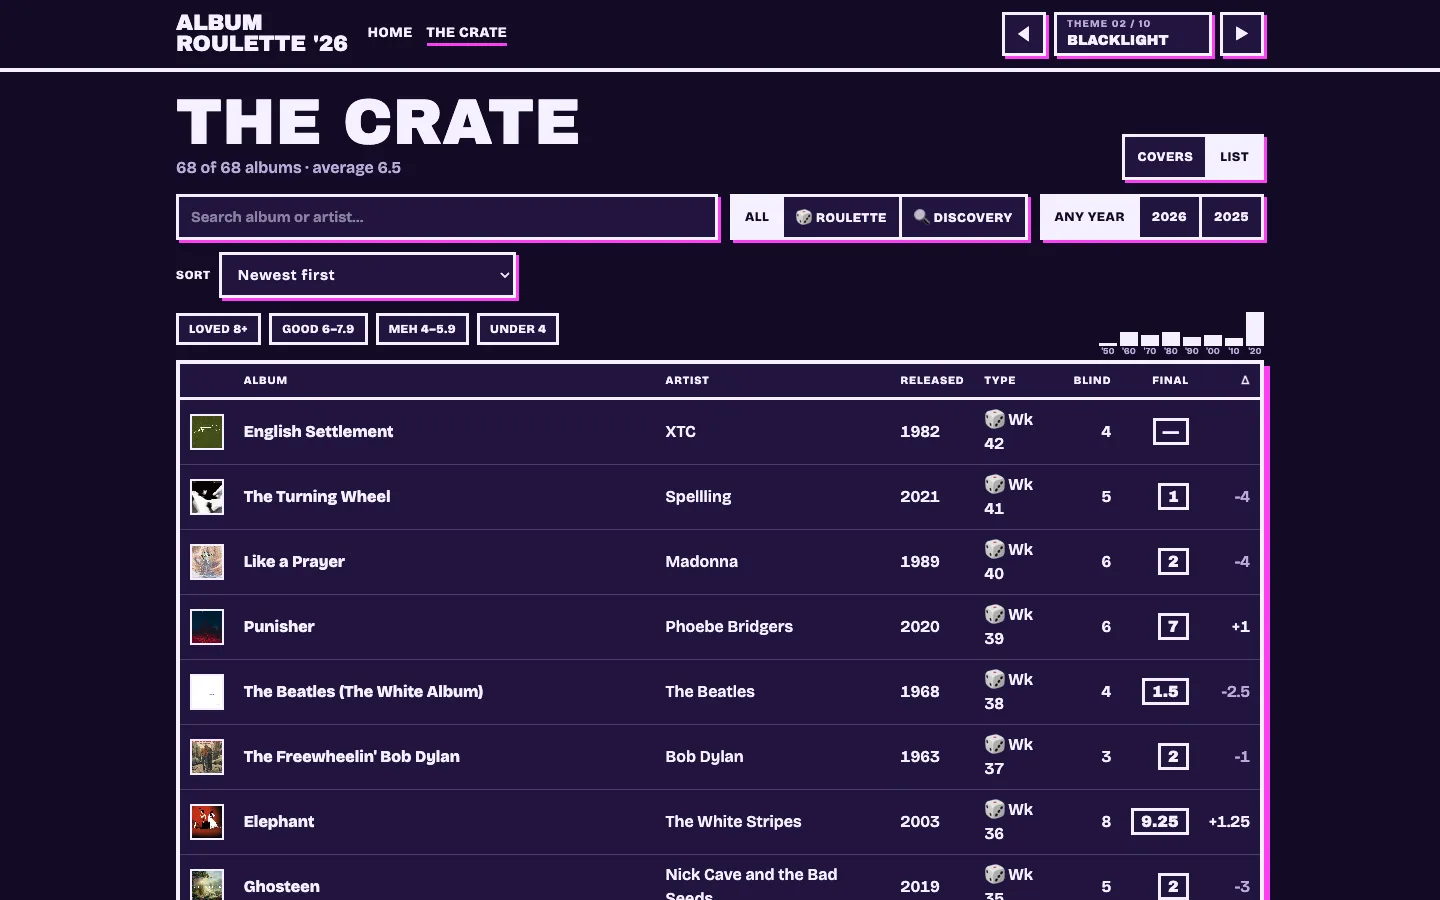Sort by the Artist column header
Screen dimensions: 1440x900
tap(687, 380)
